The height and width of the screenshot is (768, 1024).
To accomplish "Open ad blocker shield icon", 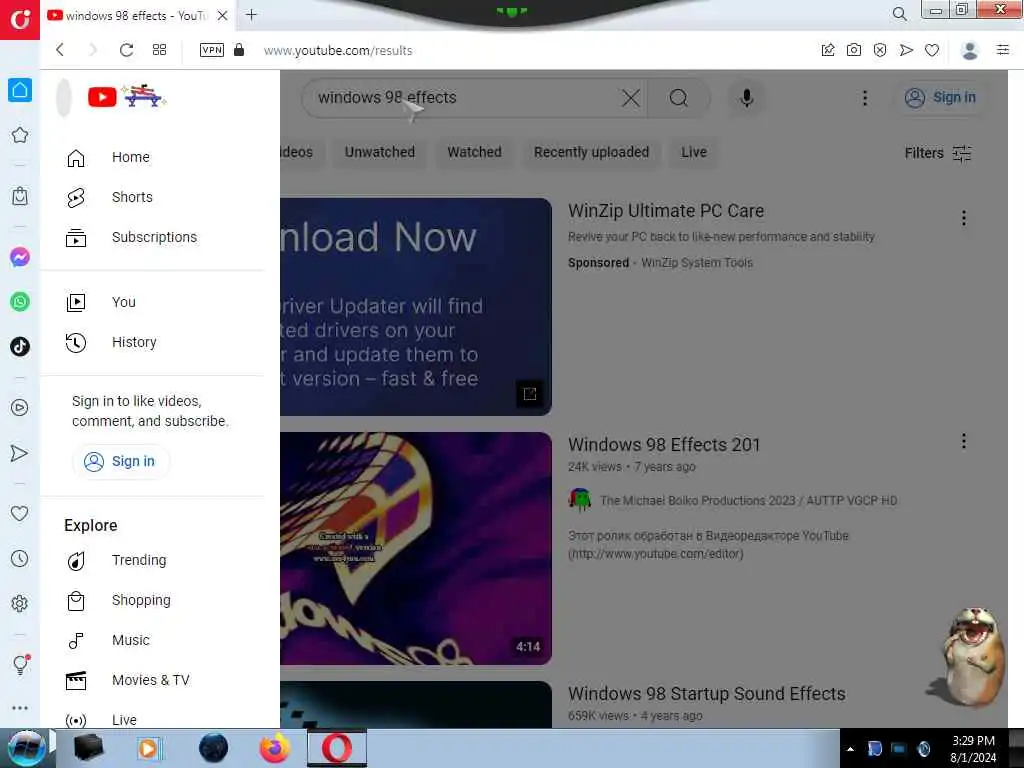I will (880, 50).
